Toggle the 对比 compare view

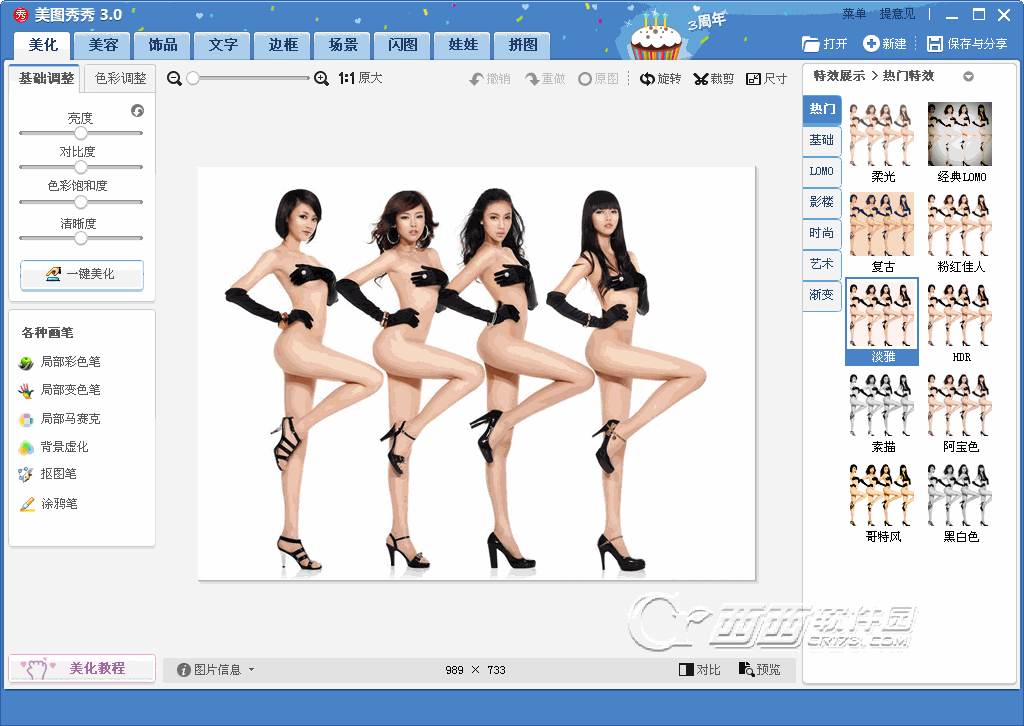point(699,670)
